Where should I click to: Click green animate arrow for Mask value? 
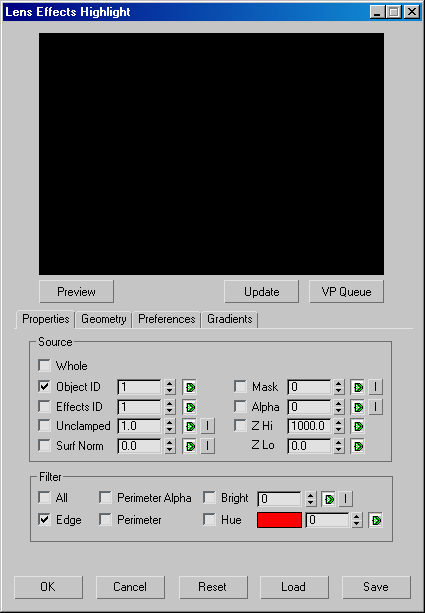click(x=357, y=387)
